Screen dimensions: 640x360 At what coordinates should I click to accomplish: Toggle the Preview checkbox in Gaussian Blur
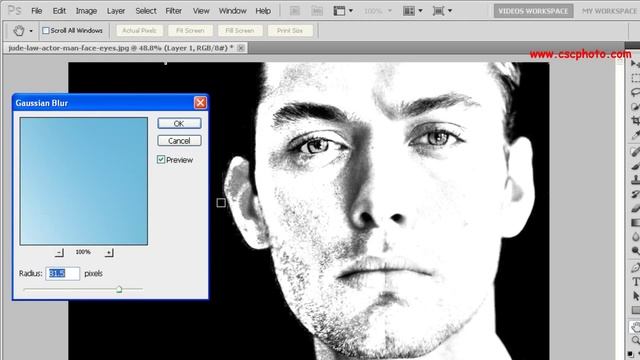pyautogui.click(x=161, y=160)
